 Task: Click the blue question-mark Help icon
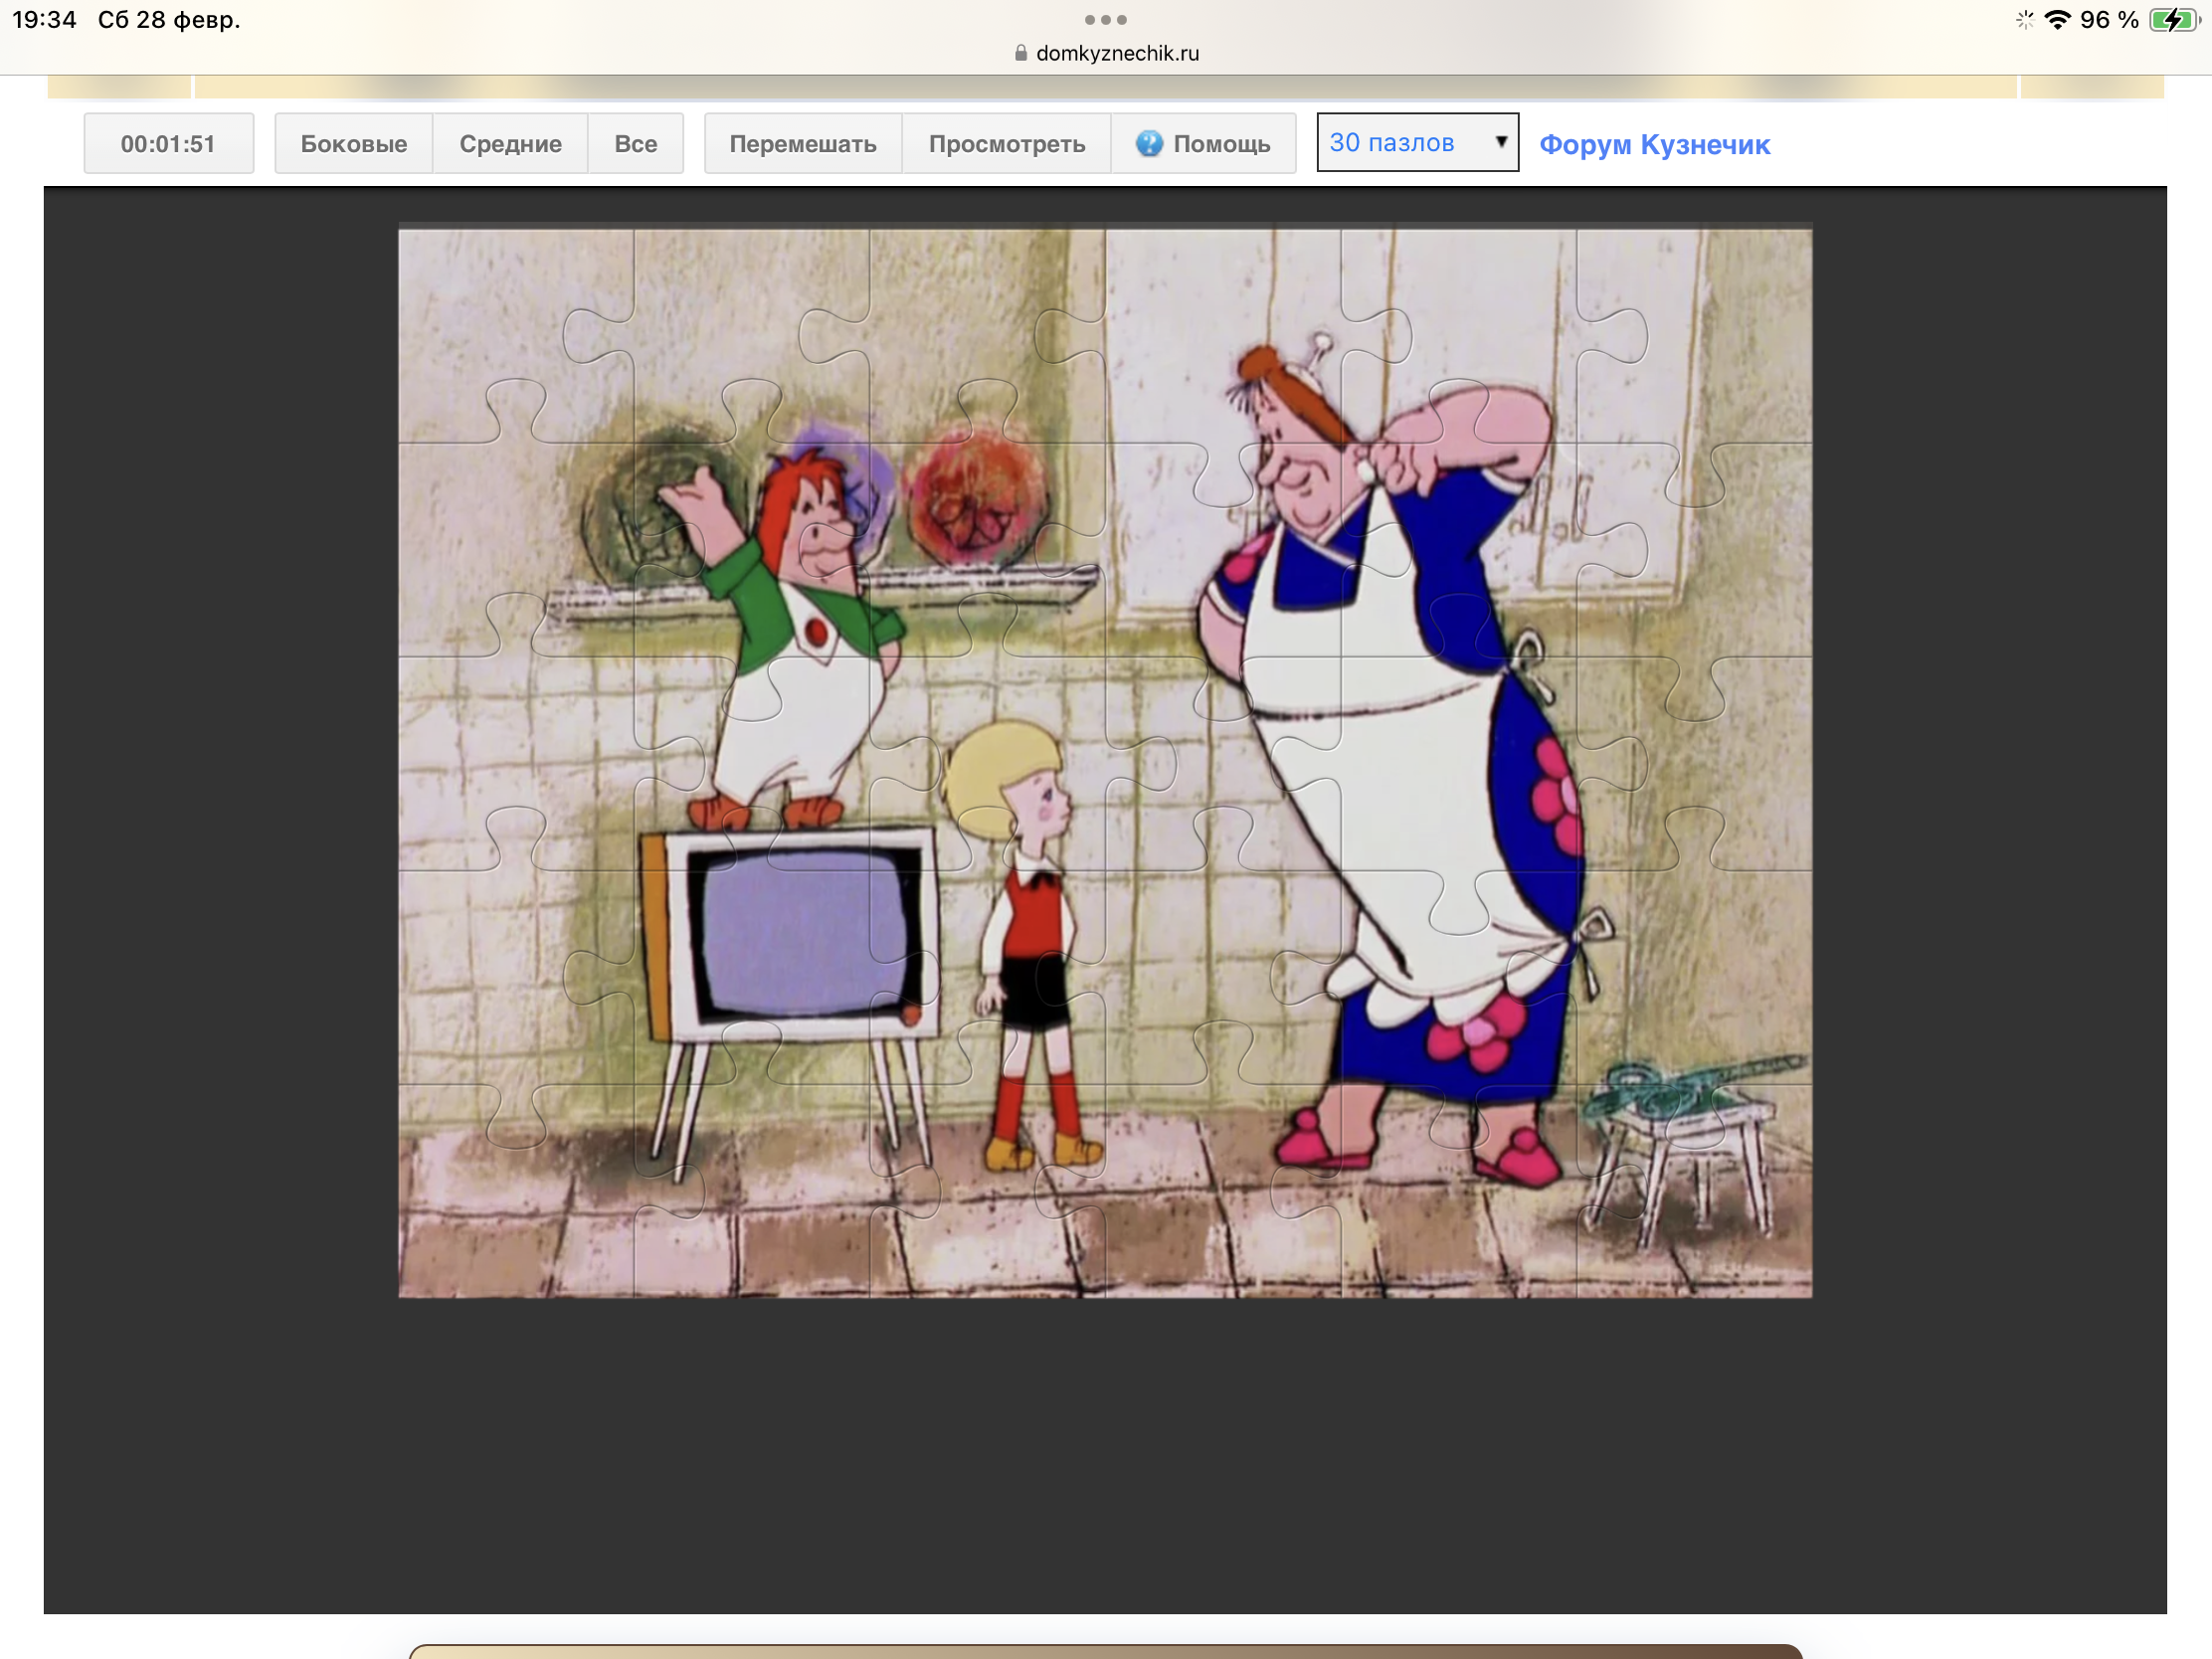click(1149, 144)
